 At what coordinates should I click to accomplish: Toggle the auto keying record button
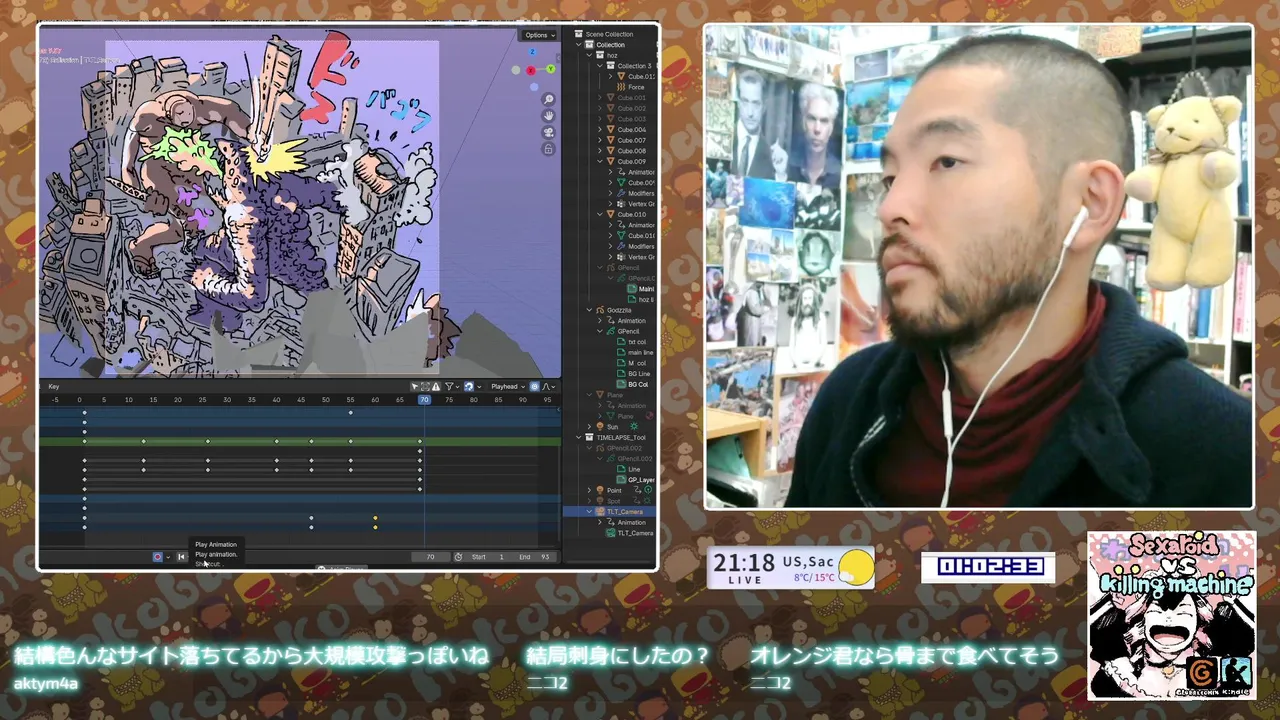[157, 557]
